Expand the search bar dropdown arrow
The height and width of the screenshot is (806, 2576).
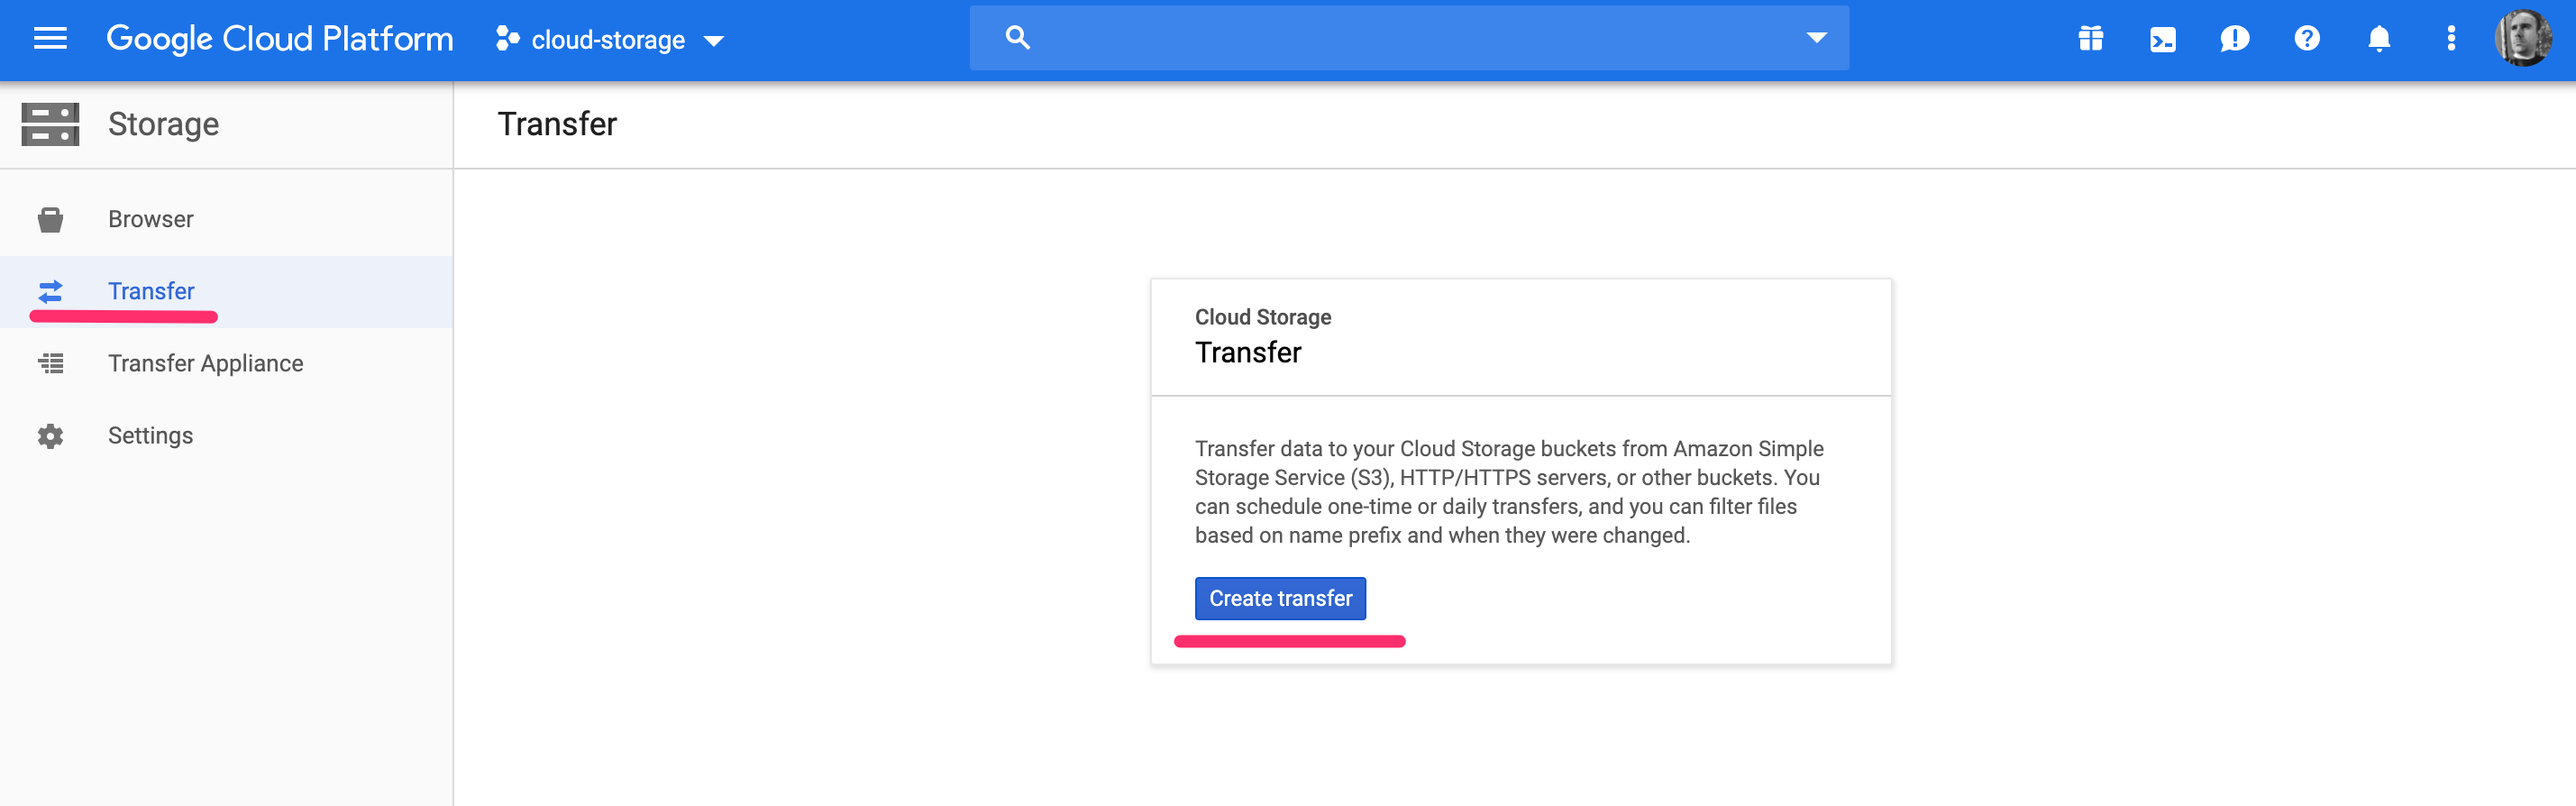[1816, 38]
